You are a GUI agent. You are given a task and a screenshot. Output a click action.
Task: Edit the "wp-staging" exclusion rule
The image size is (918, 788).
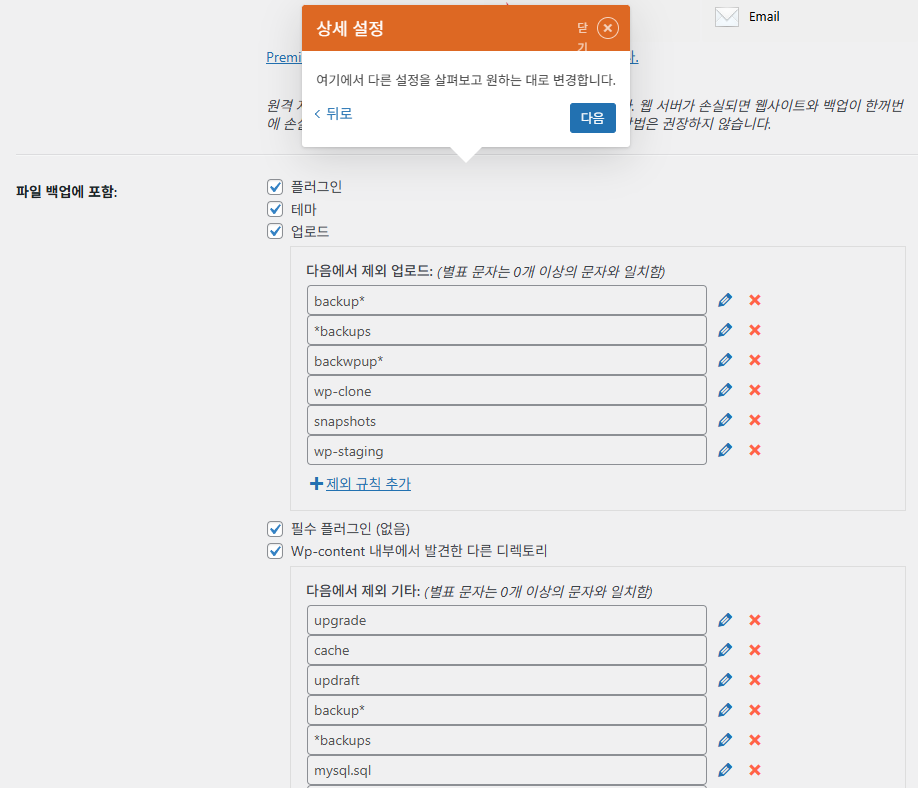pyautogui.click(x=724, y=449)
